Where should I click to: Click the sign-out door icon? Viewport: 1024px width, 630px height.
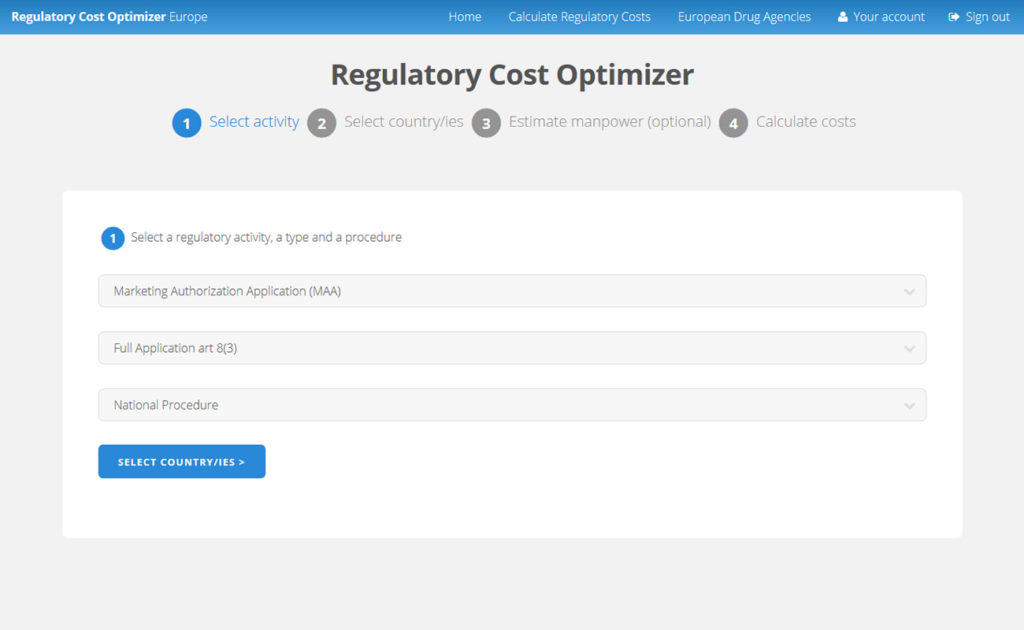click(952, 16)
